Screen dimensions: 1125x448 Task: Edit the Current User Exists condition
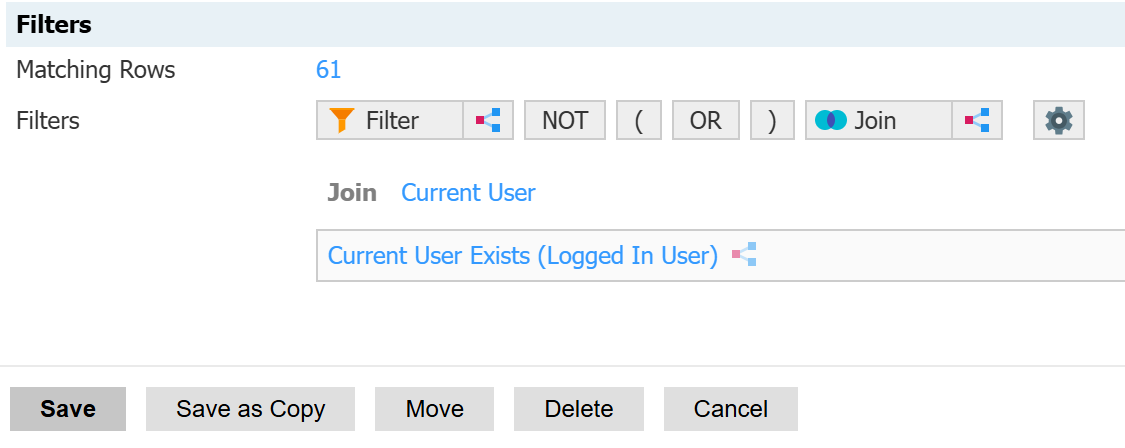522,255
